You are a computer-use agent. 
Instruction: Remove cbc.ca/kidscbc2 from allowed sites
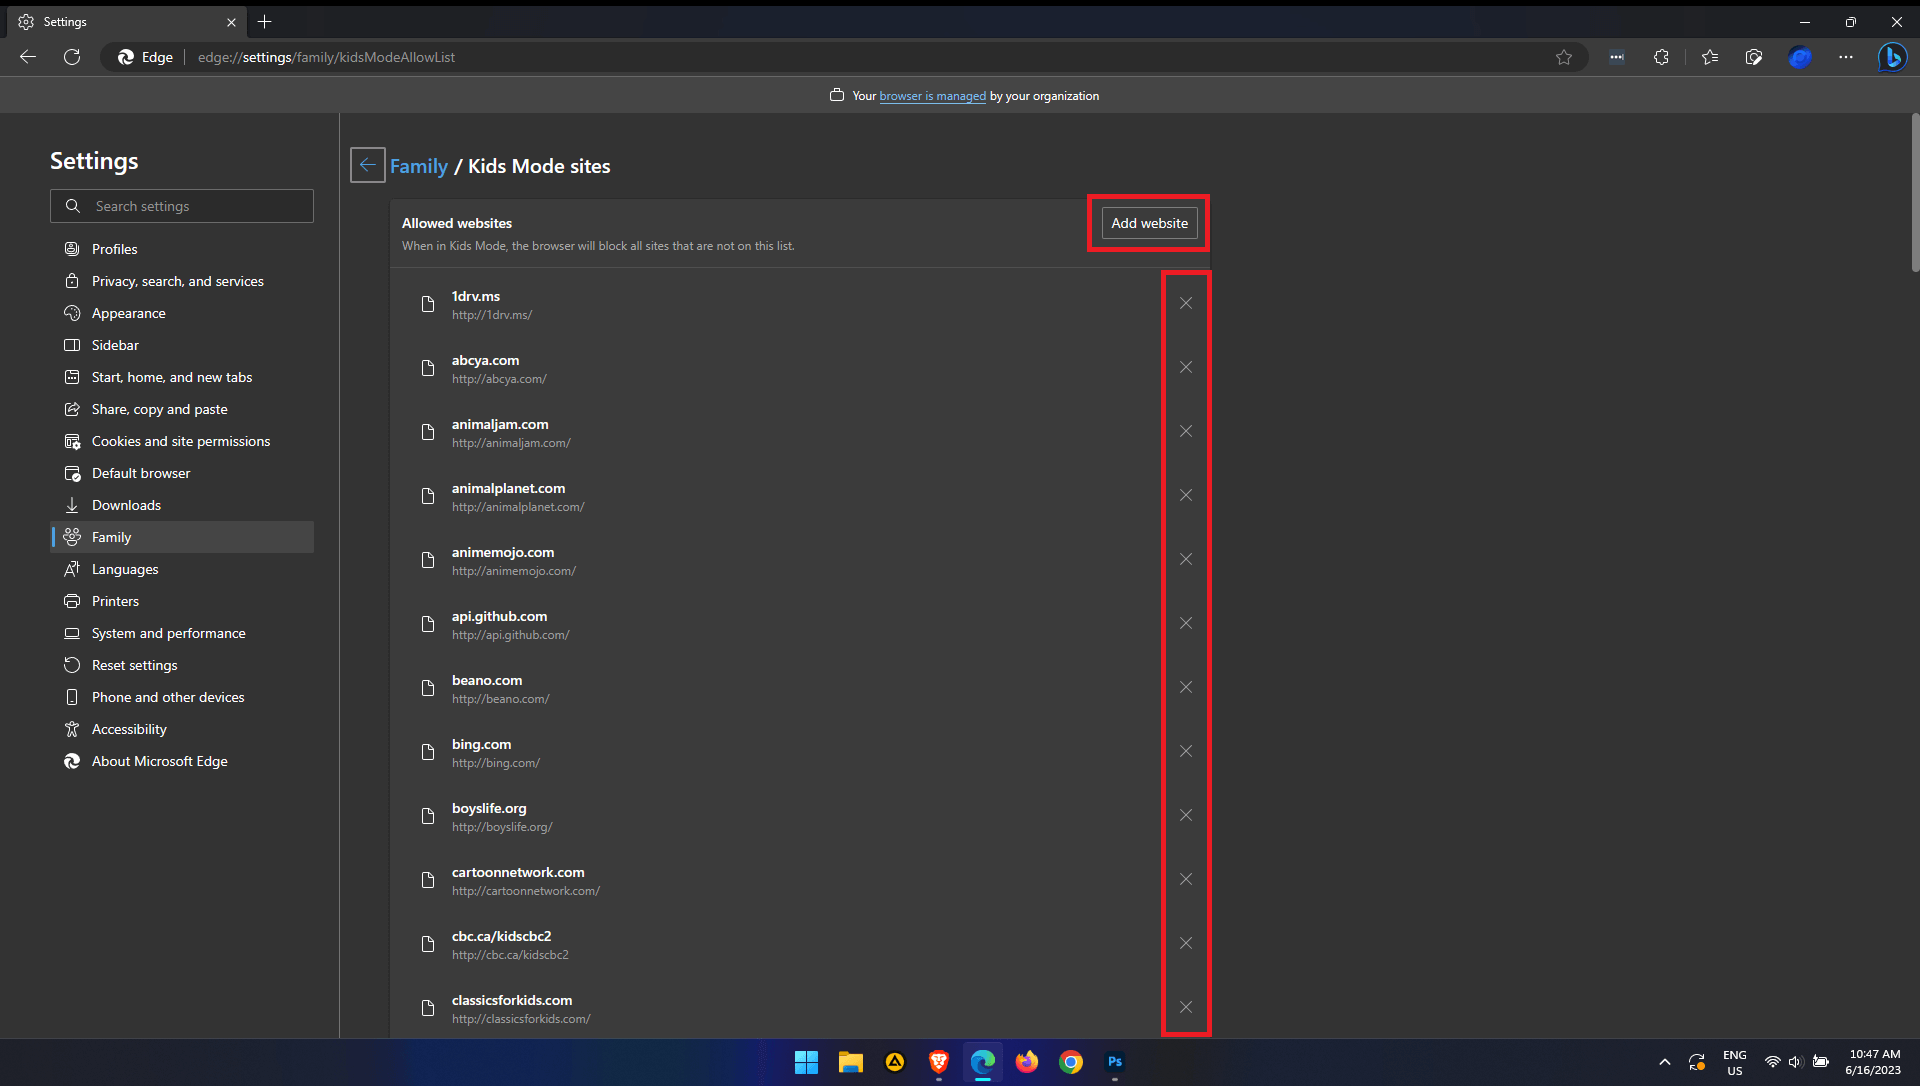(x=1185, y=944)
